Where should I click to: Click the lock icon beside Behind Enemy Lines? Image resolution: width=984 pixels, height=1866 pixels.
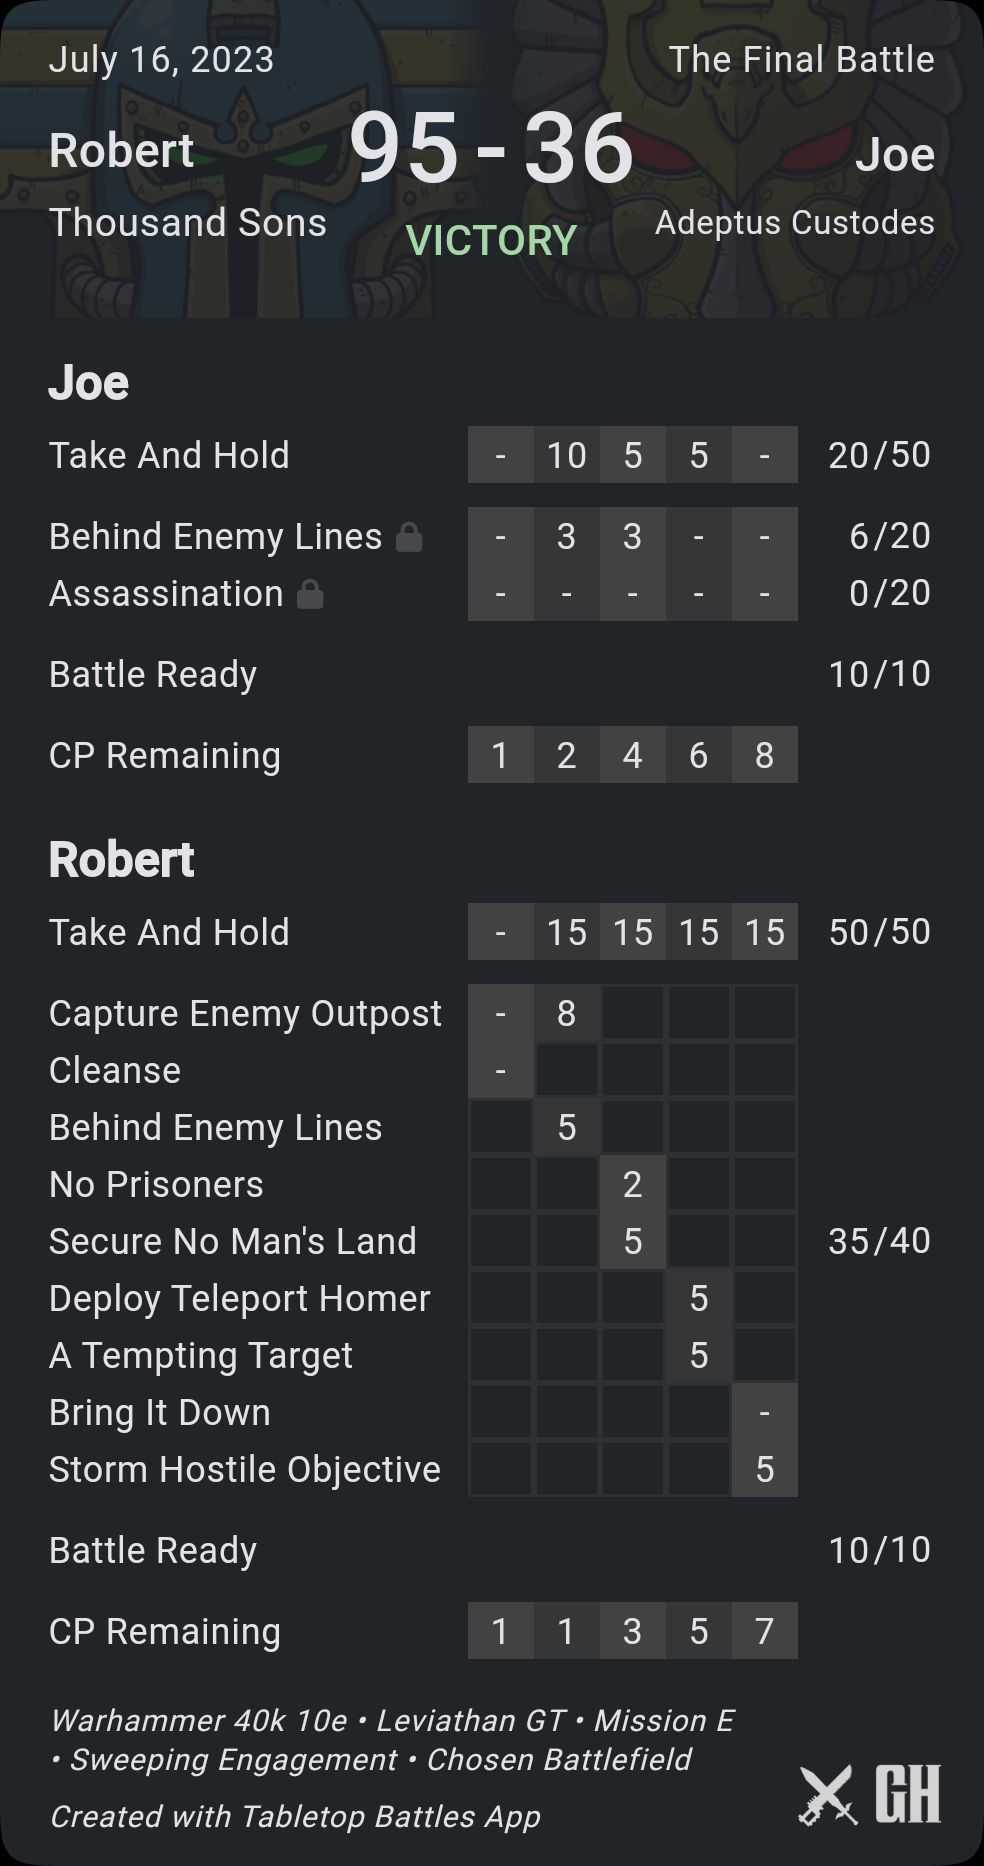(409, 538)
